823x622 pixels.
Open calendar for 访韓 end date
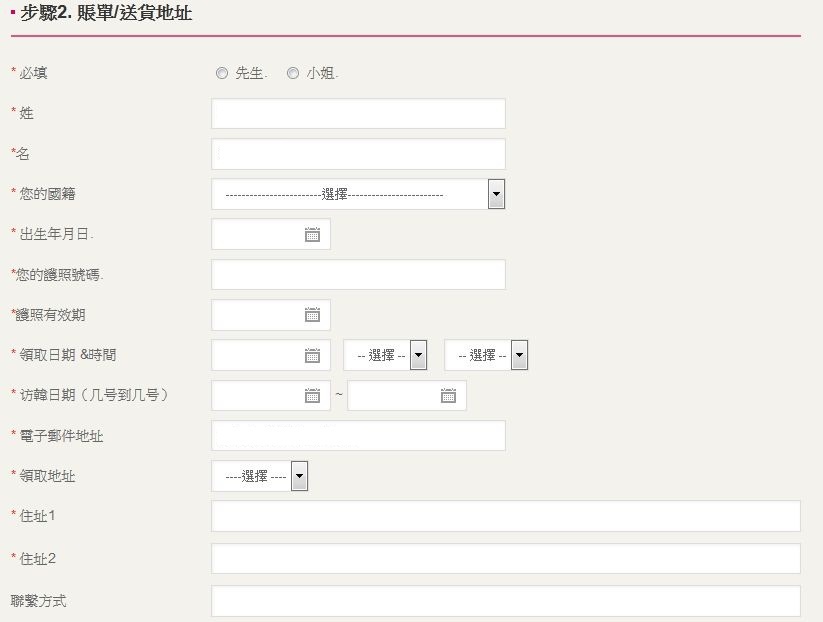coord(448,395)
